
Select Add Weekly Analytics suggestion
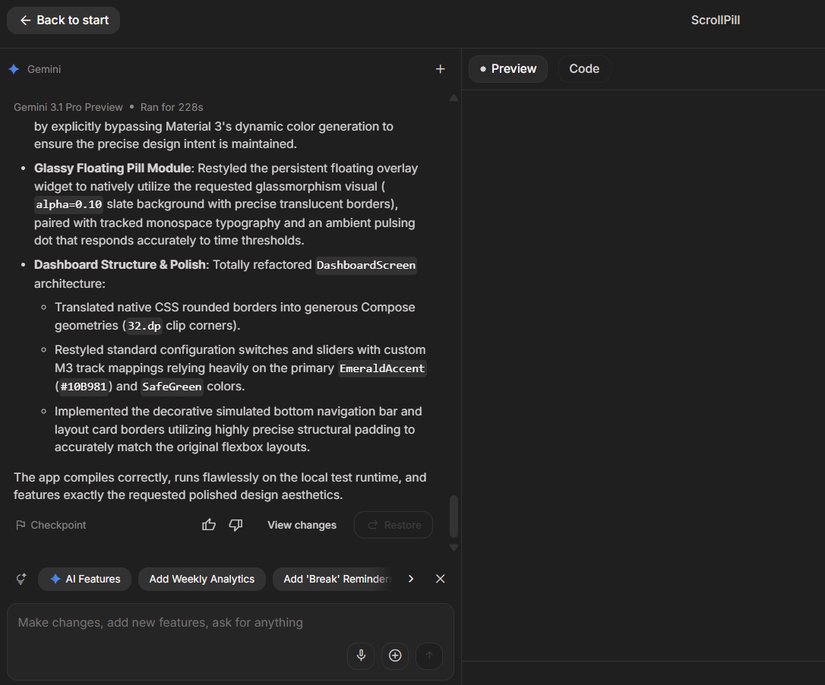202,579
